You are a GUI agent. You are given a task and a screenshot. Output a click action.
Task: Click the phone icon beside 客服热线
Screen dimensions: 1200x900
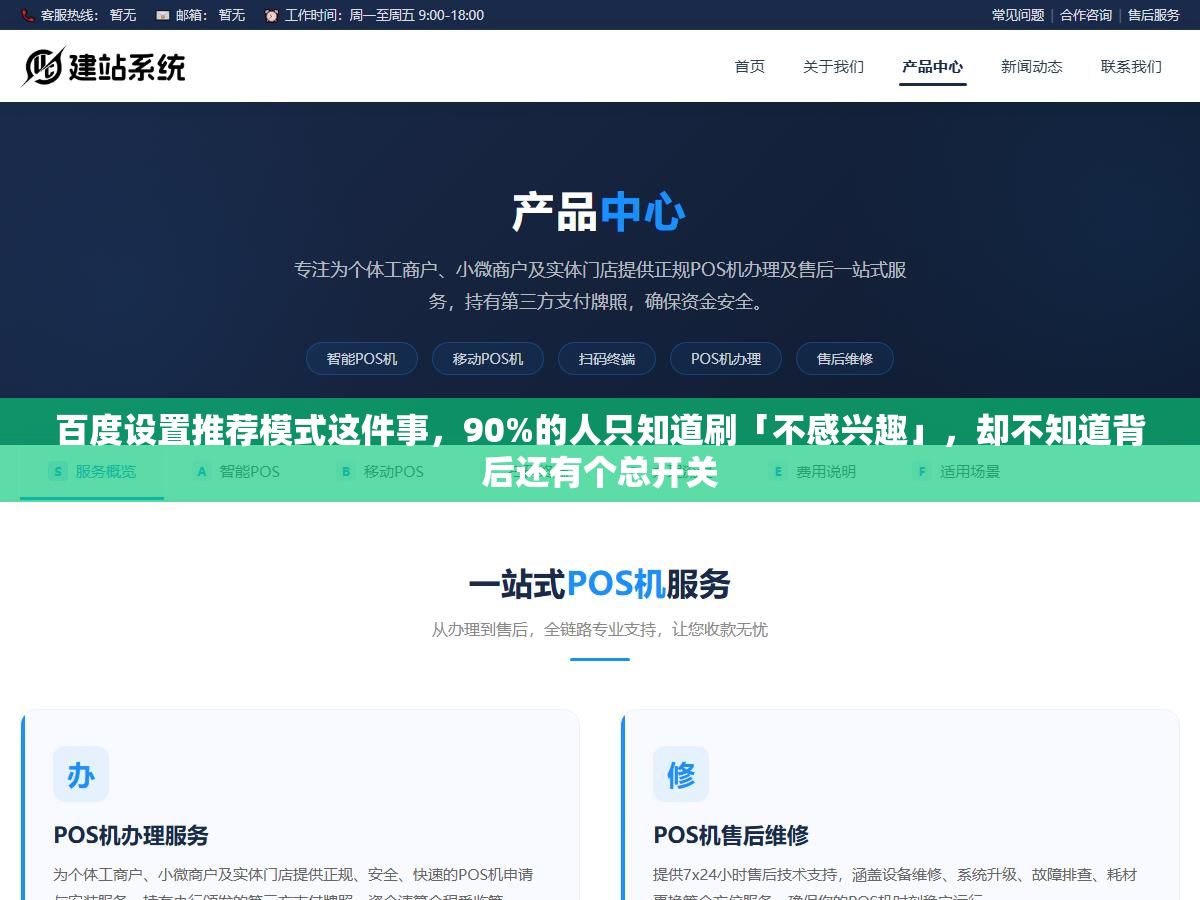27,15
